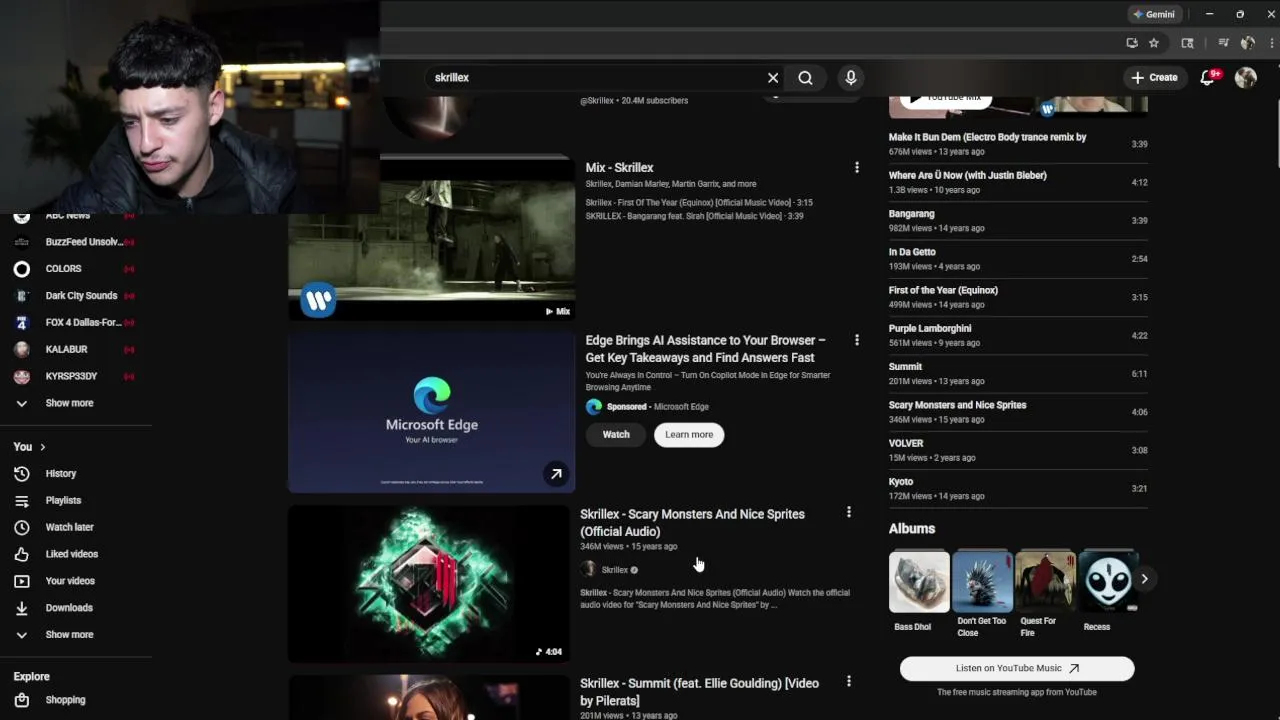Open Skrillex - Summit feat. Ellie Goulding title
The width and height of the screenshot is (1280, 720).
tap(700, 692)
